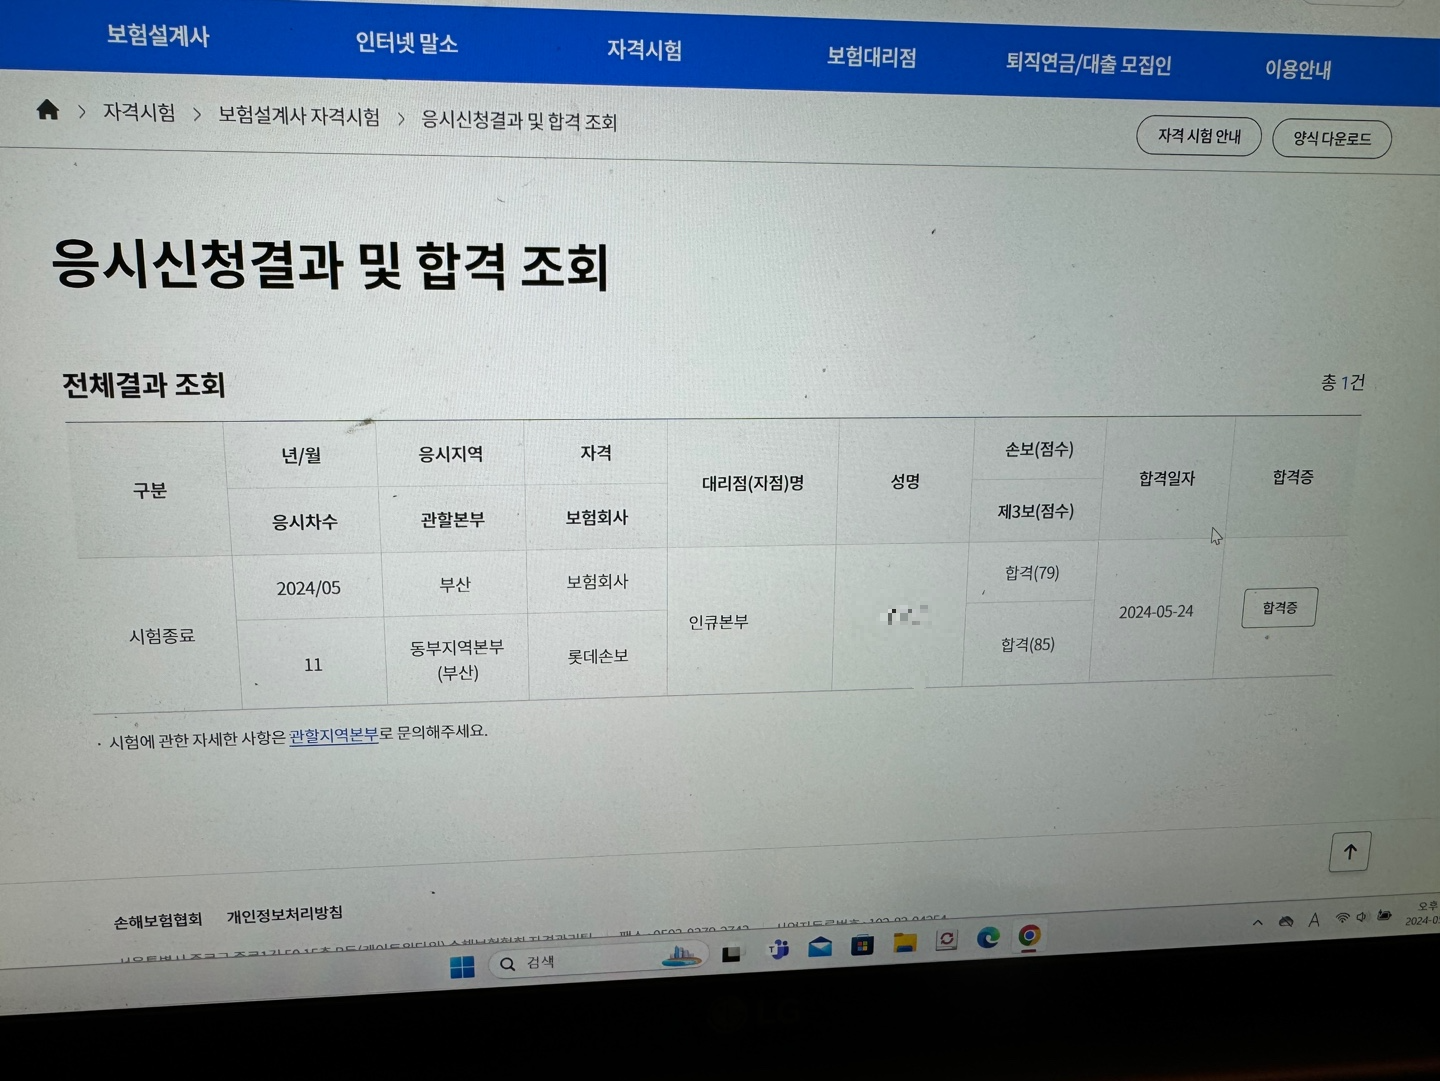Image resolution: width=1440 pixels, height=1081 pixels.
Task: Open the 손해보험협회 footer link
Action: (x=158, y=920)
